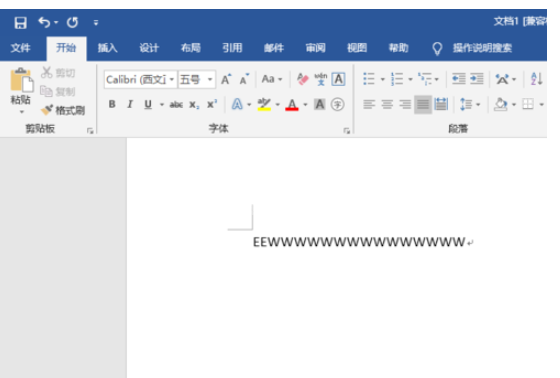The height and width of the screenshot is (378, 560).
Task: Toggle superscript formatting
Action: coord(212,104)
